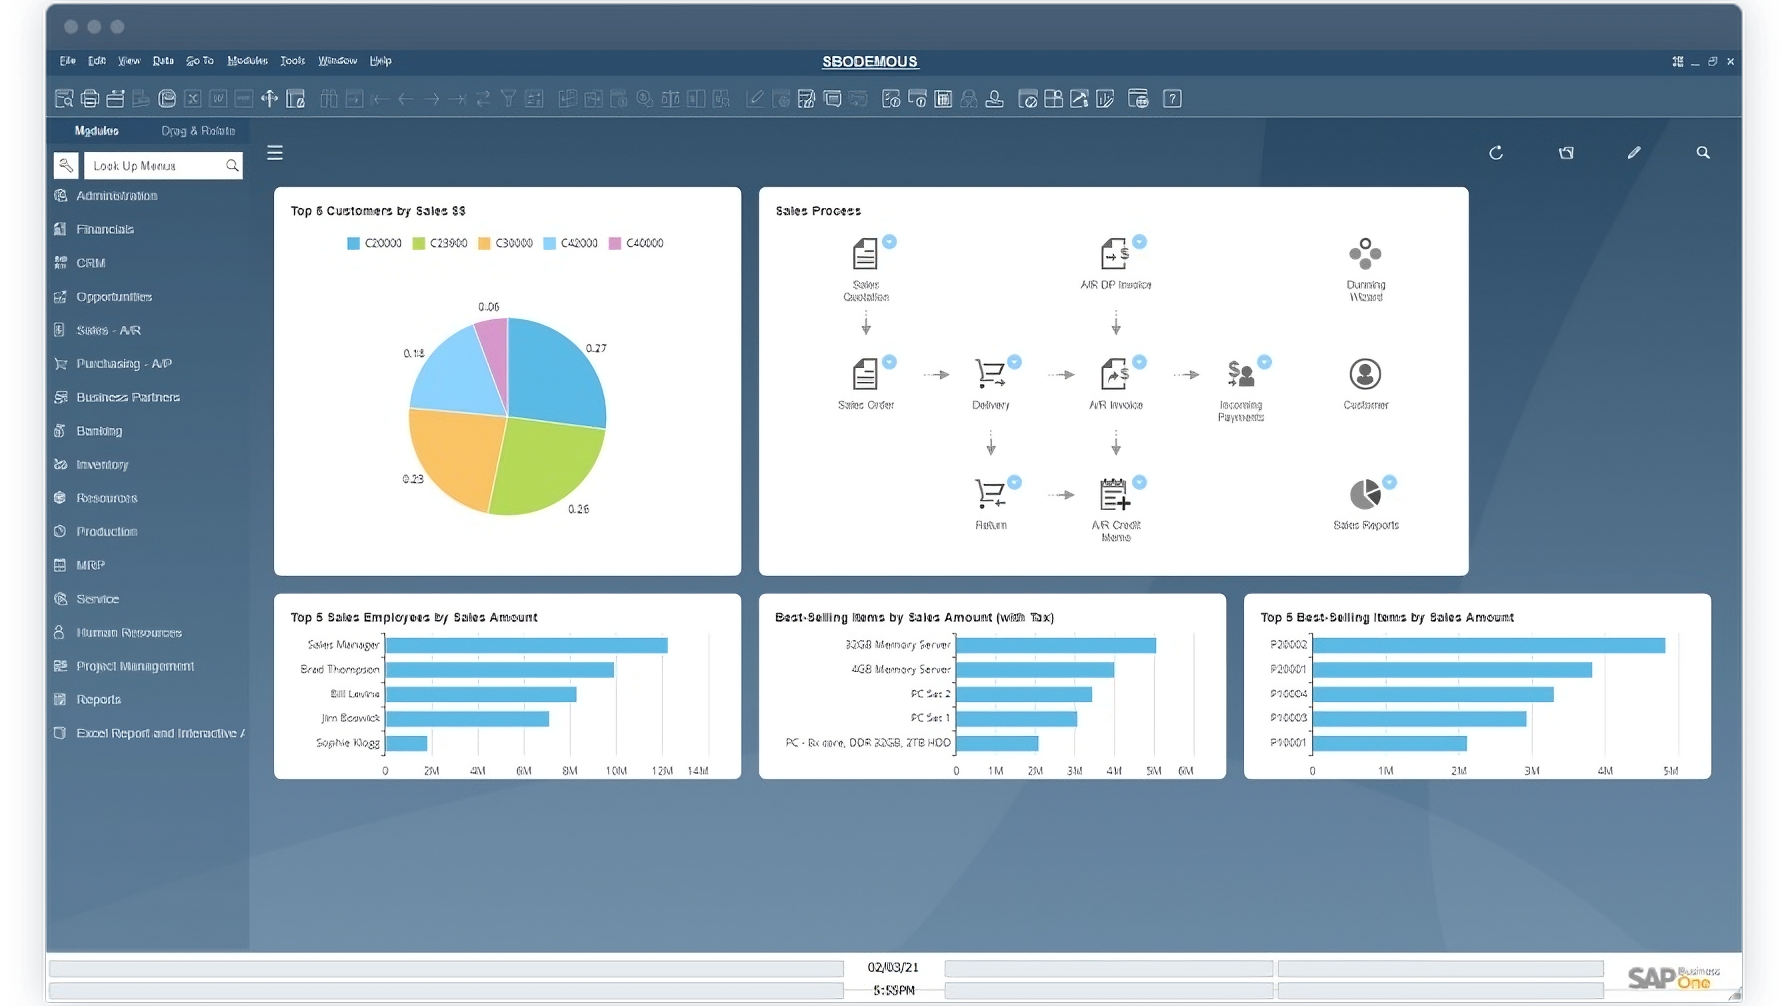Expand the Sales - A/R module
The height and width of the screenshot is (1006, 1788).
pos(108,330)
